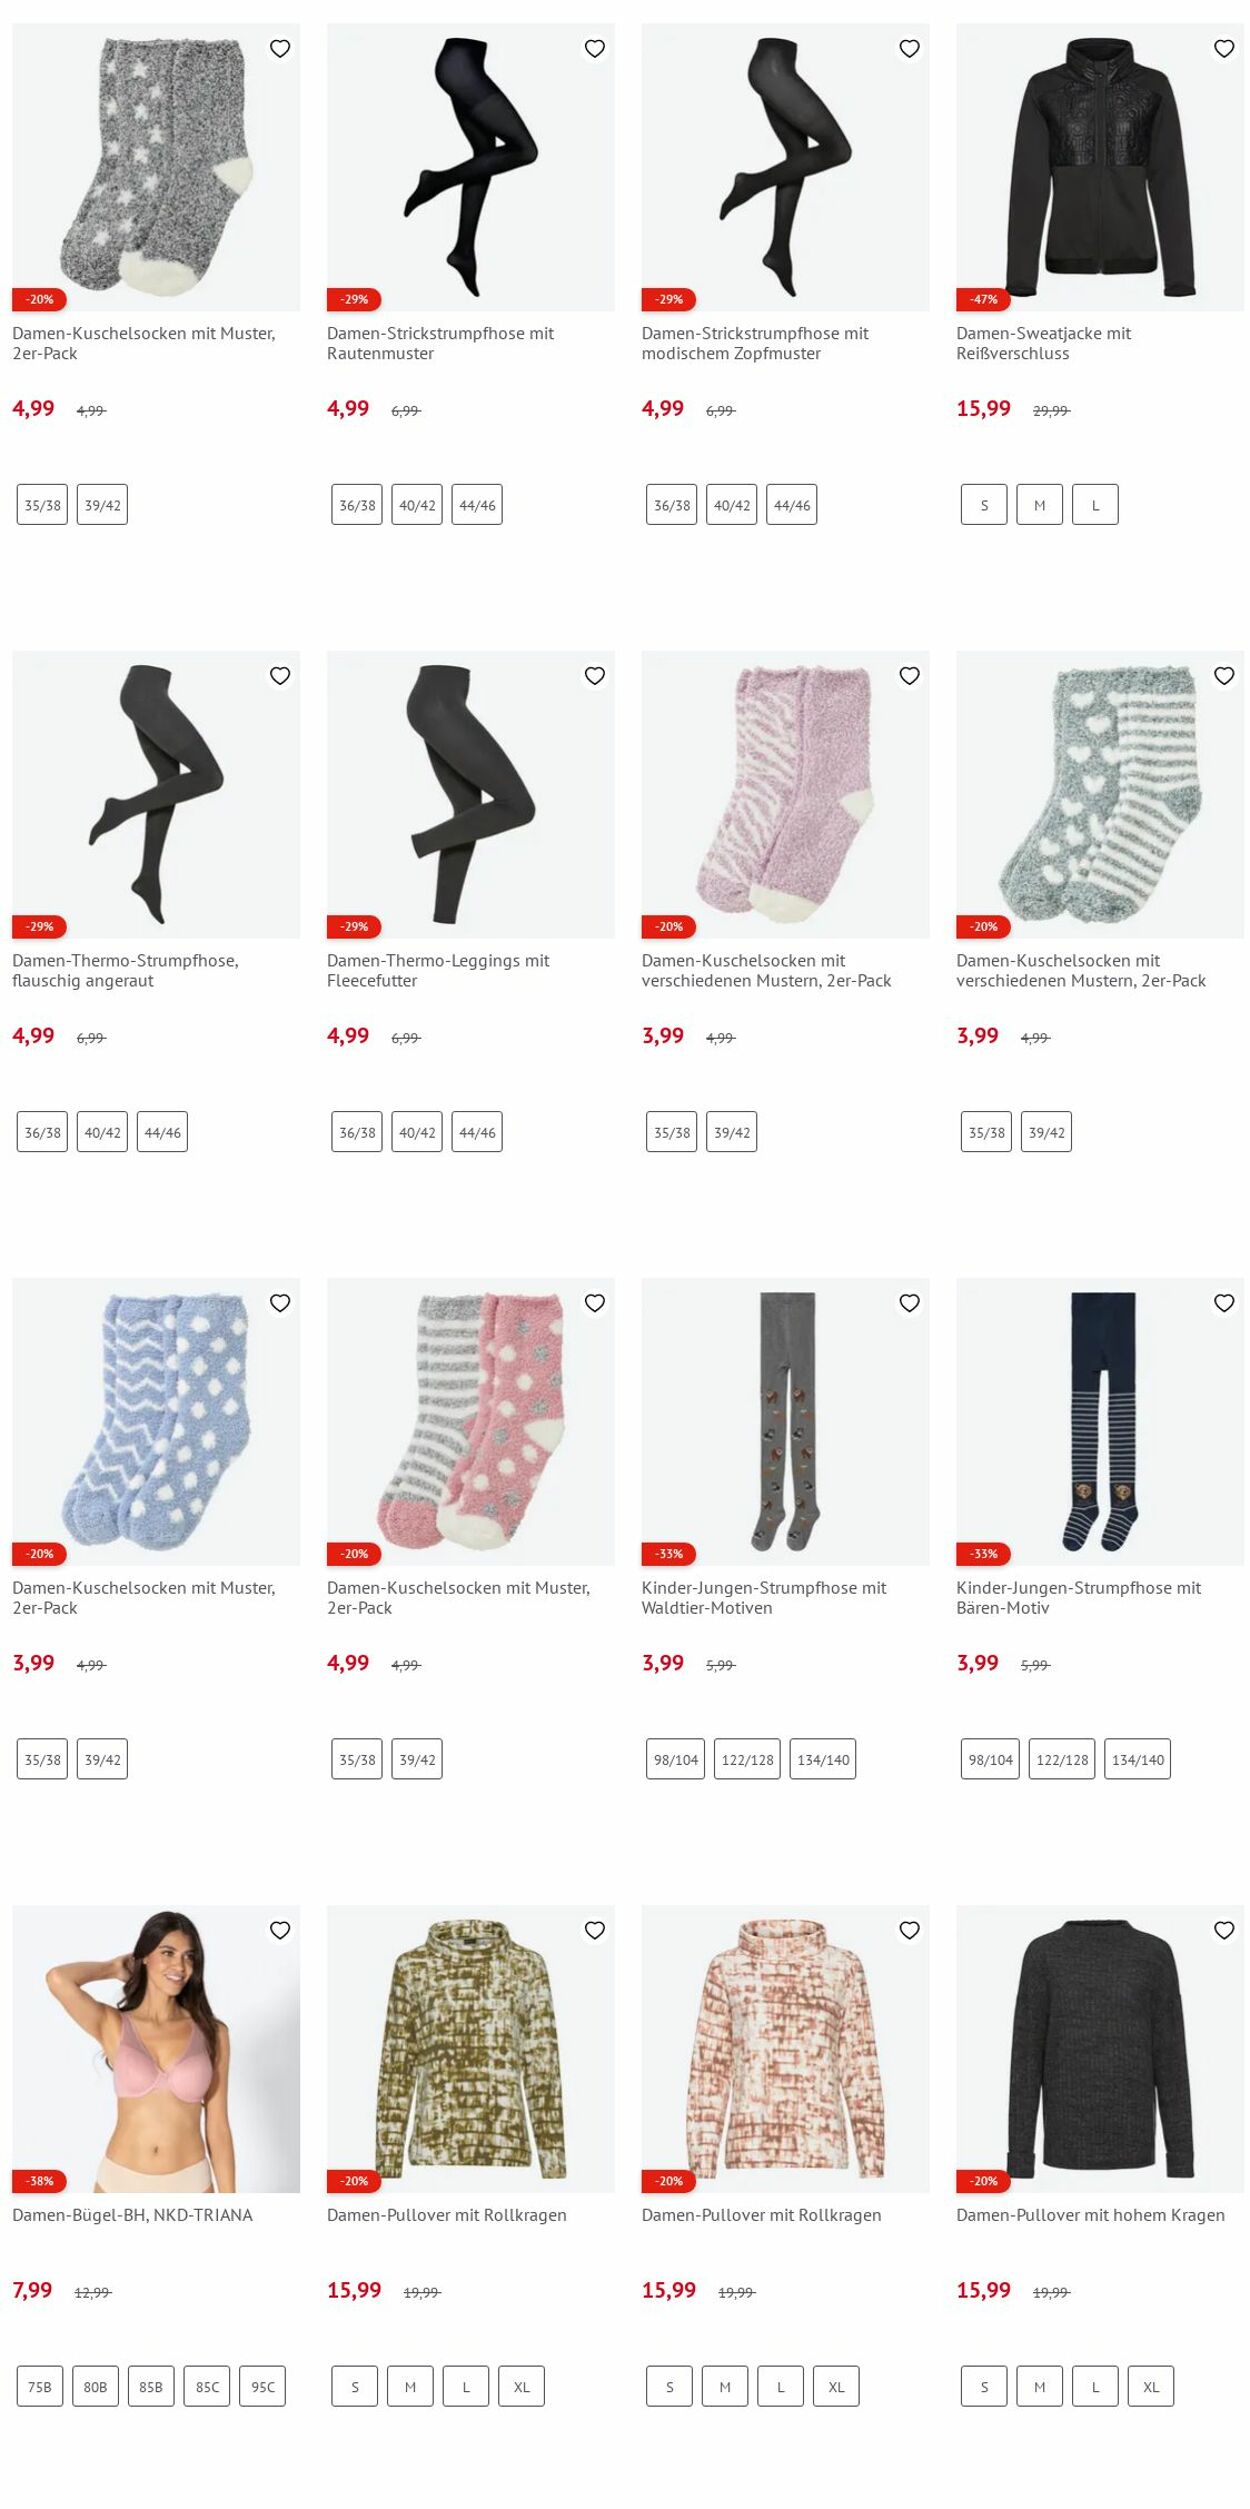Add star-pattern Kuschelsocken to wishlist via heart
This screenshot has height=2509, width=1250.
click(x=280, y=48)
